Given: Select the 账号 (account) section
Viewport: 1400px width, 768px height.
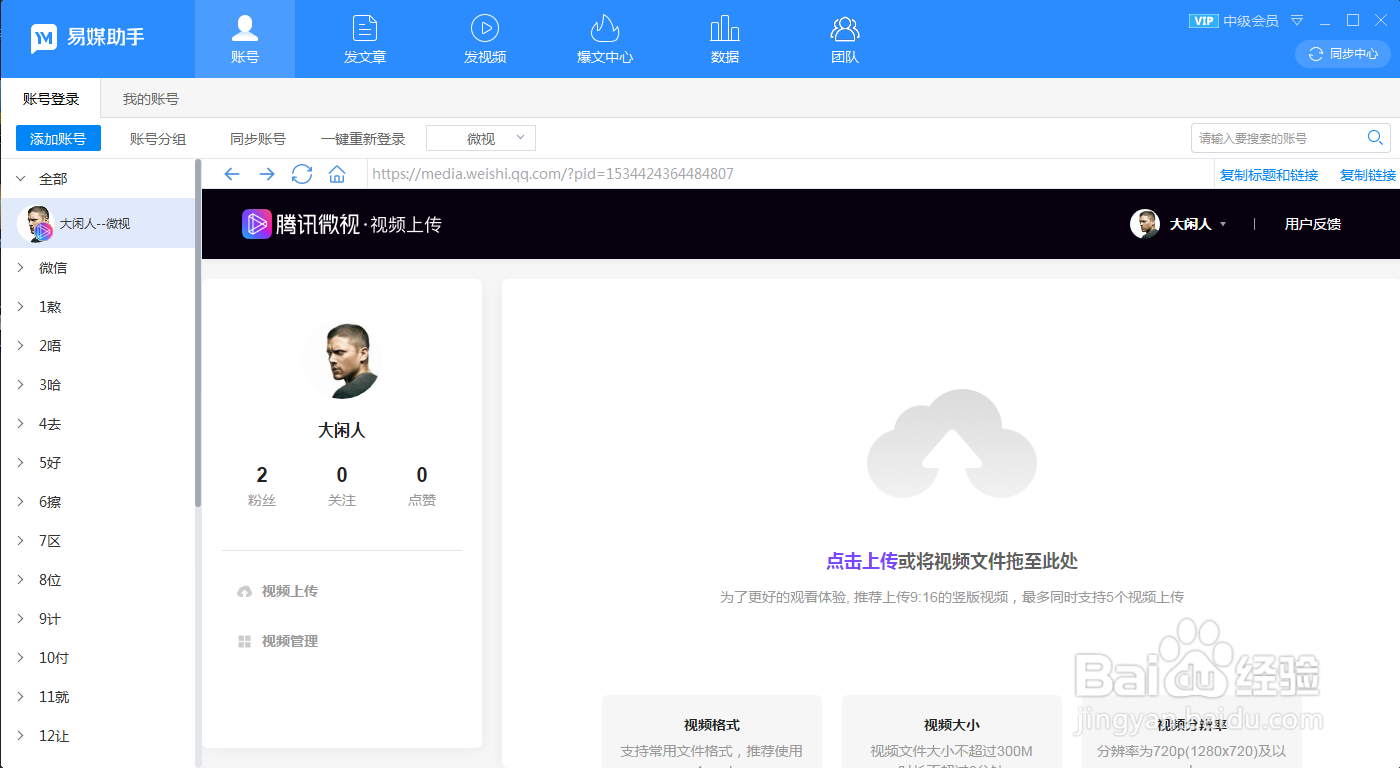Looking at the screenshot, I should 244,38.
